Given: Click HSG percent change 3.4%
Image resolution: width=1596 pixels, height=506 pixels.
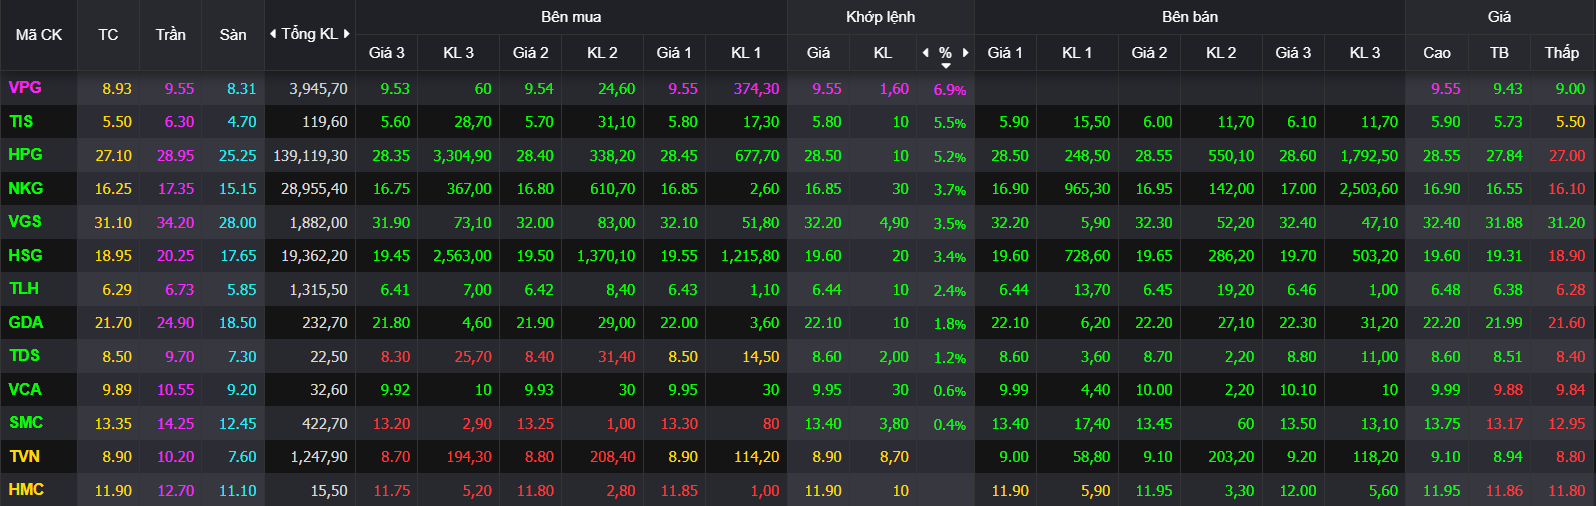Looking at the screenshot, I should (x=950, y=257).
